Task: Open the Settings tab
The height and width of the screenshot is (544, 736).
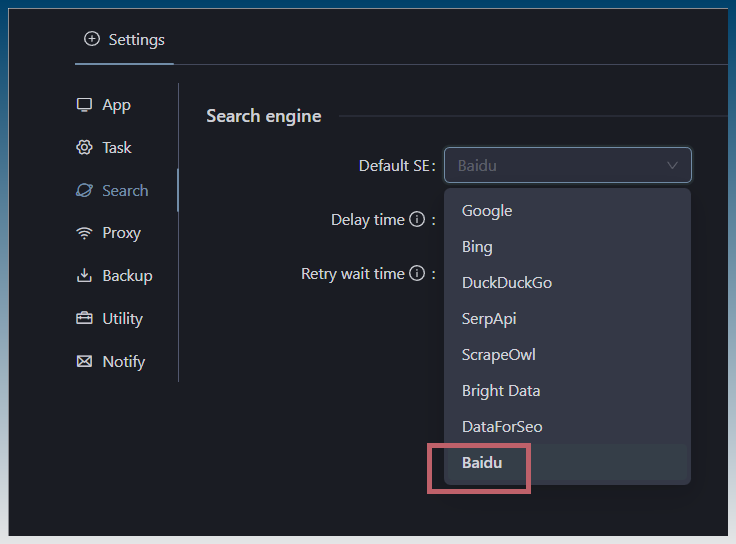Action: [x=125, y=40]
